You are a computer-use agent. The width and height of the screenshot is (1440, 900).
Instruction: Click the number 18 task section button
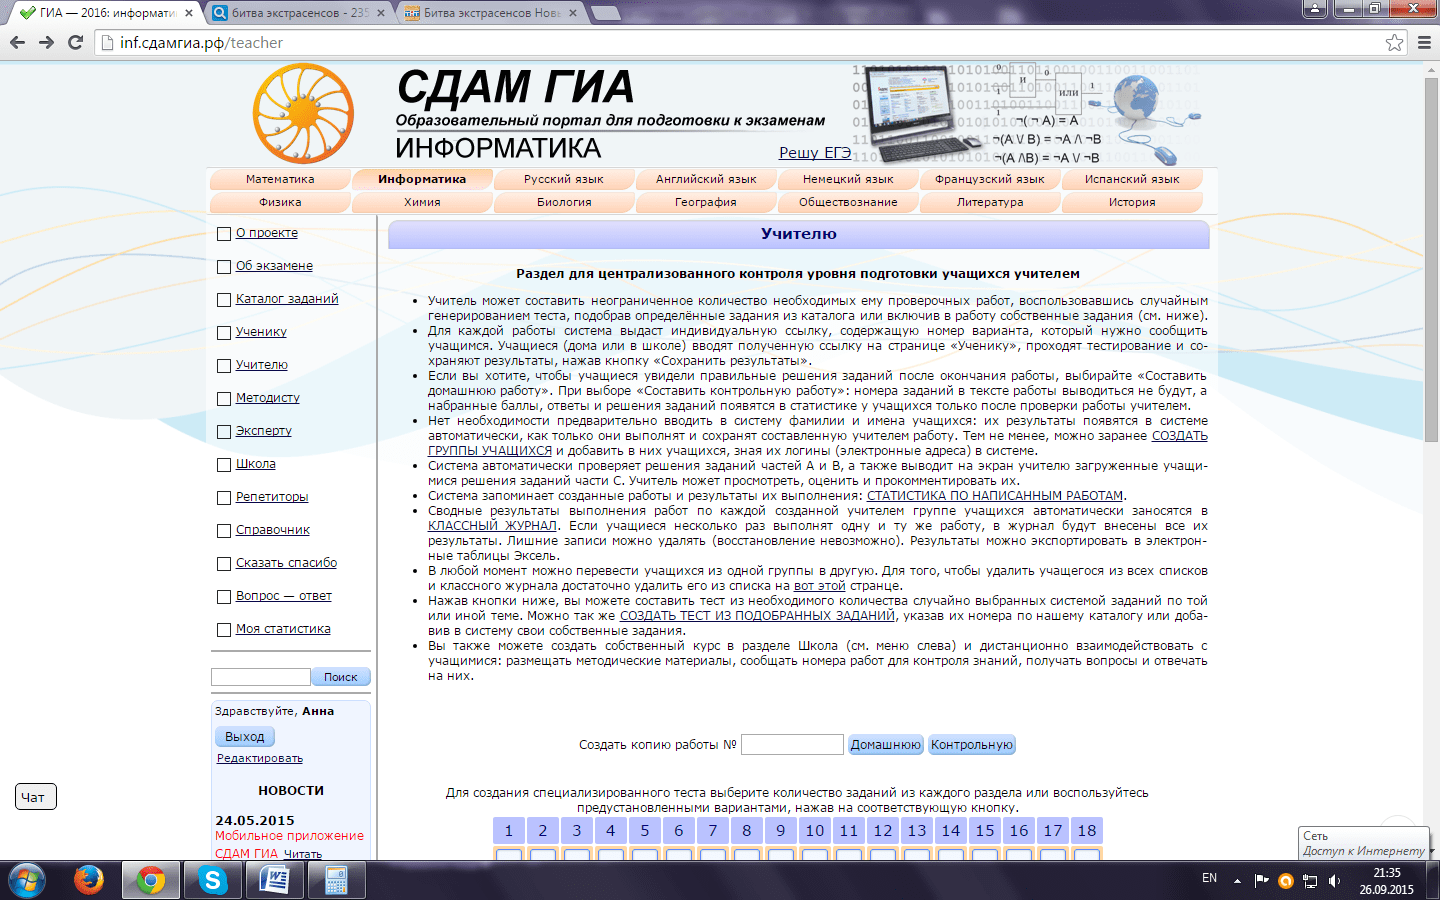(x=1087, y=831)
